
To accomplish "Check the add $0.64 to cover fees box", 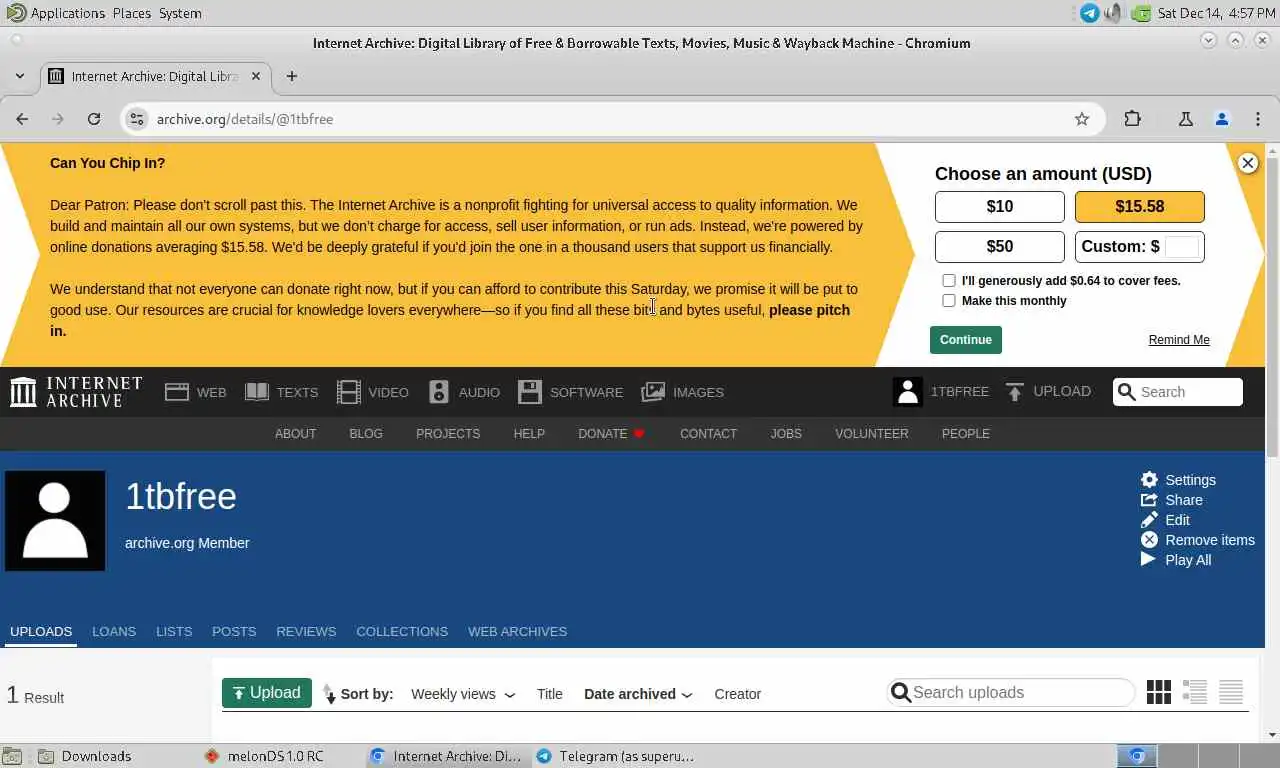I will (x=949, y=281).
